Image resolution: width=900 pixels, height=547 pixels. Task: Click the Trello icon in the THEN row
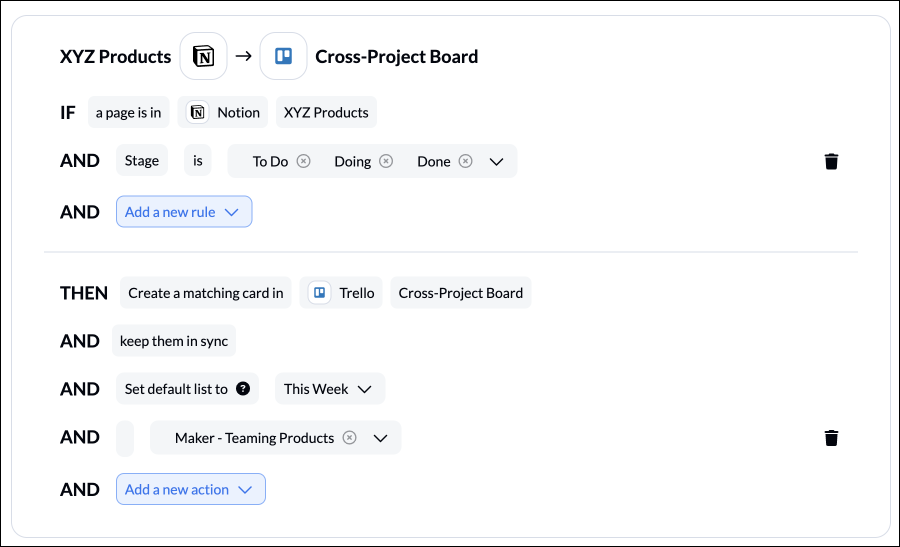click(319, 293)
